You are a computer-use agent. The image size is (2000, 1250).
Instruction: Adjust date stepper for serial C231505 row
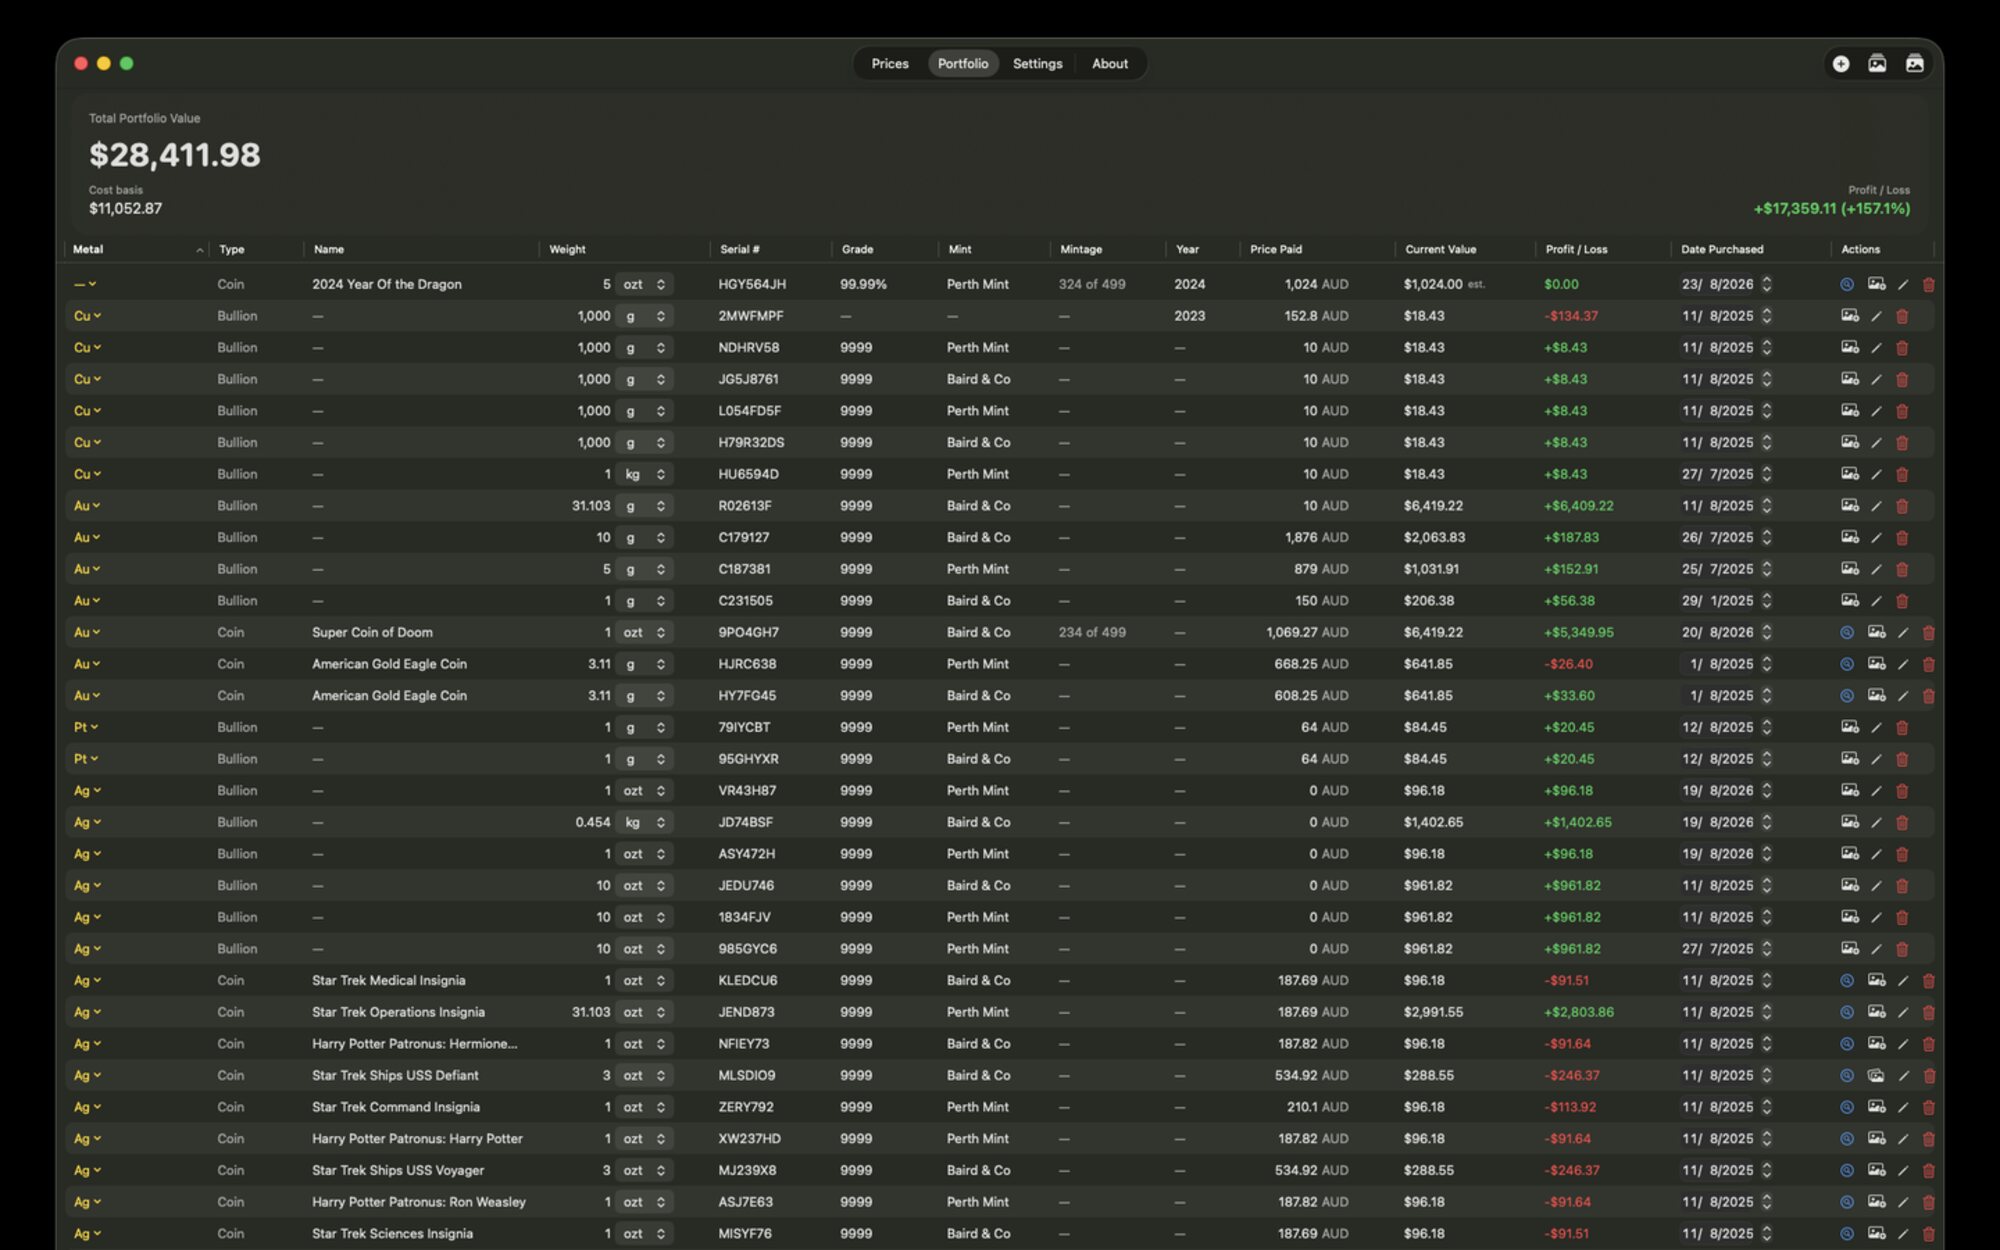click(1767, 601)
